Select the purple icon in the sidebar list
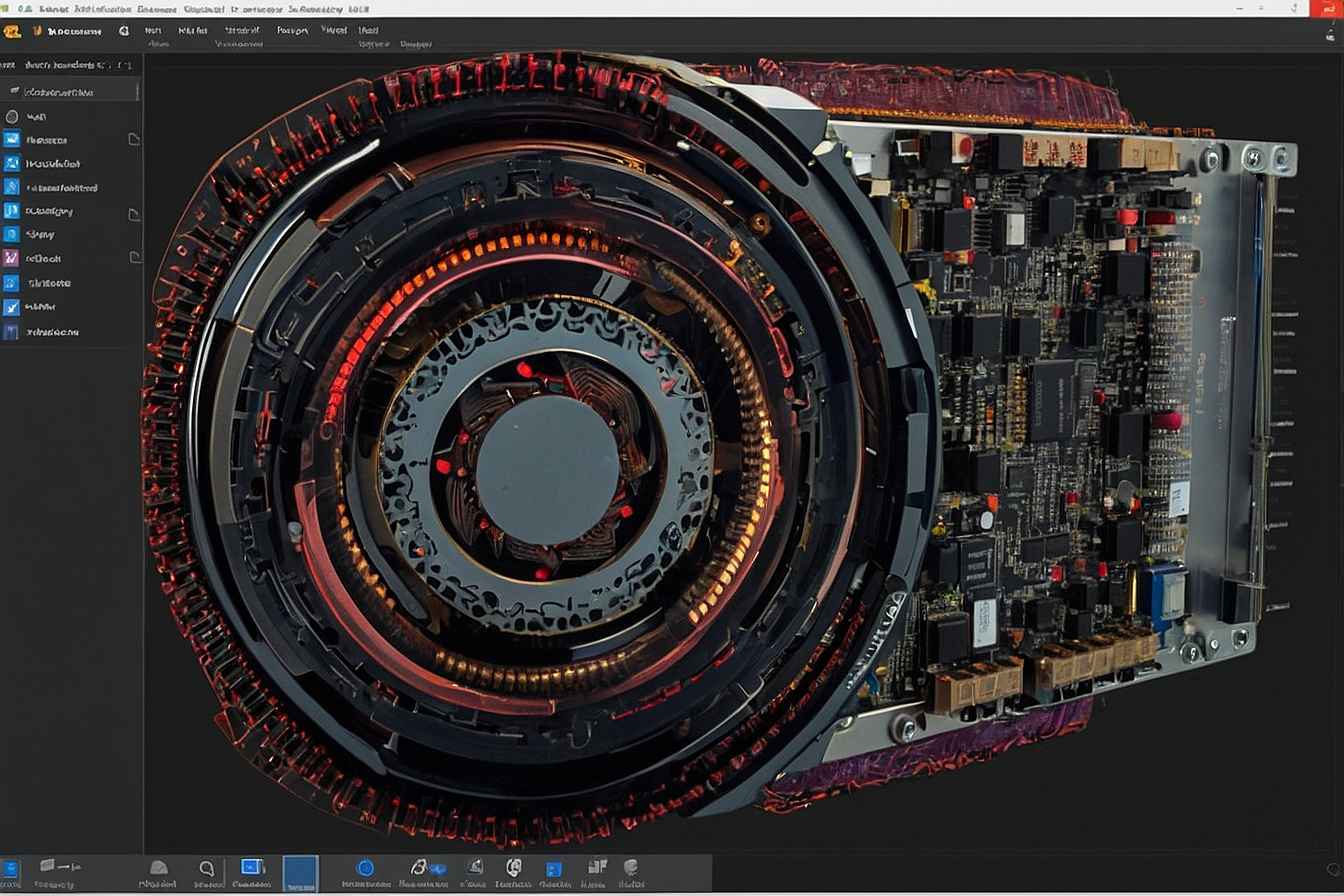Image resolution: width=1344 pixels, height=896 pixels. (x=11, y=258)
